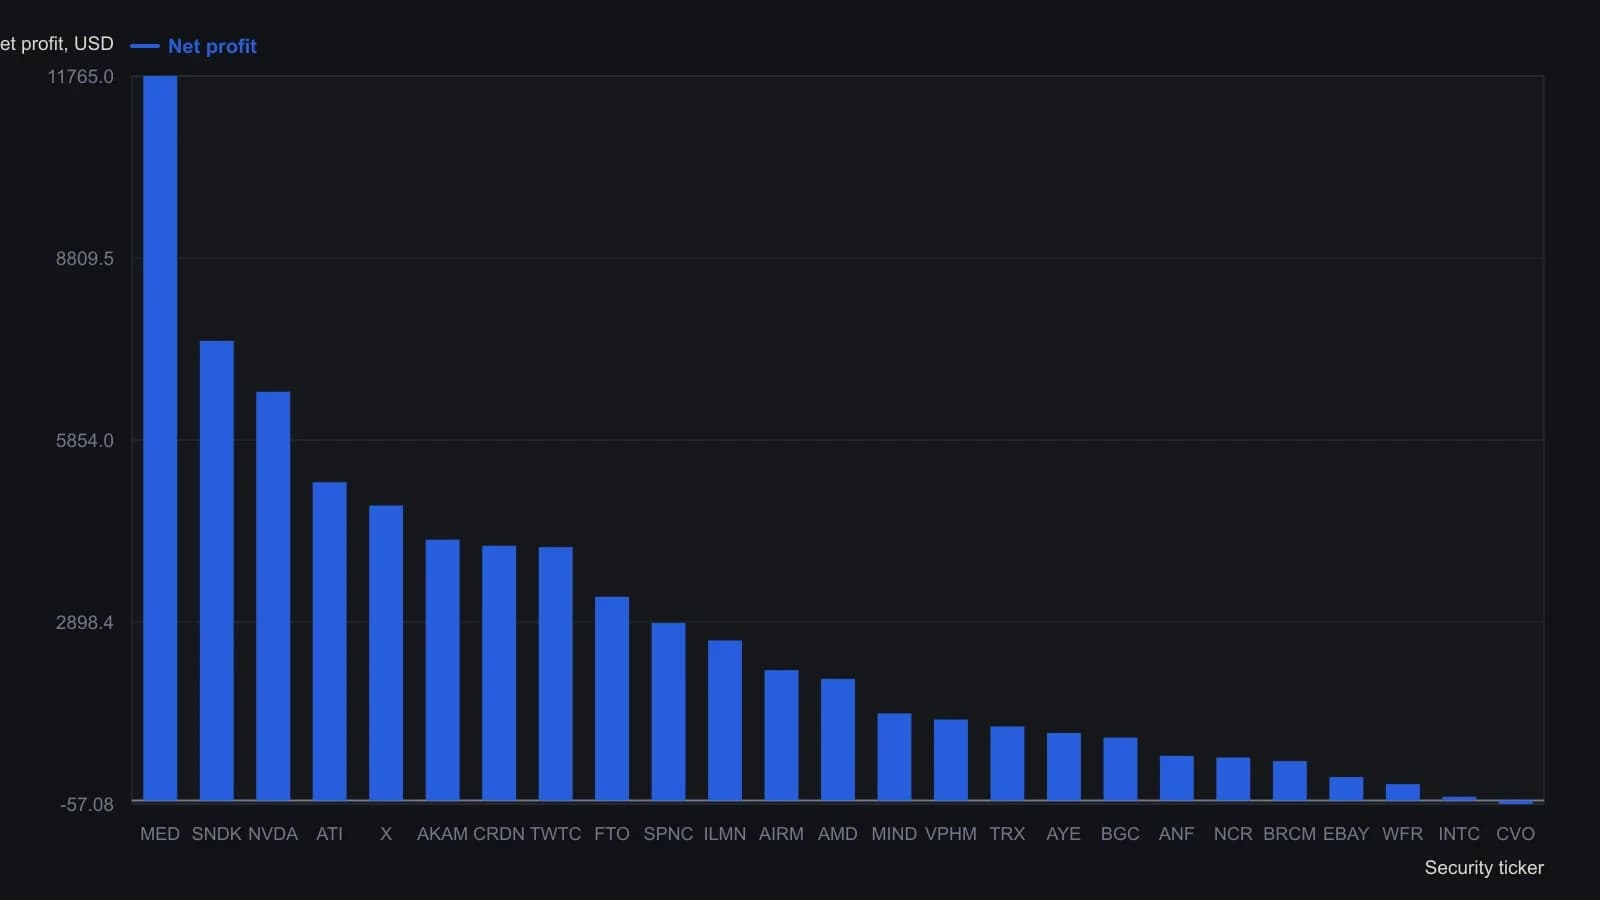Click the MED net profit bar
The height and width of the screenshot is (900, 1600).
[160, 438]
